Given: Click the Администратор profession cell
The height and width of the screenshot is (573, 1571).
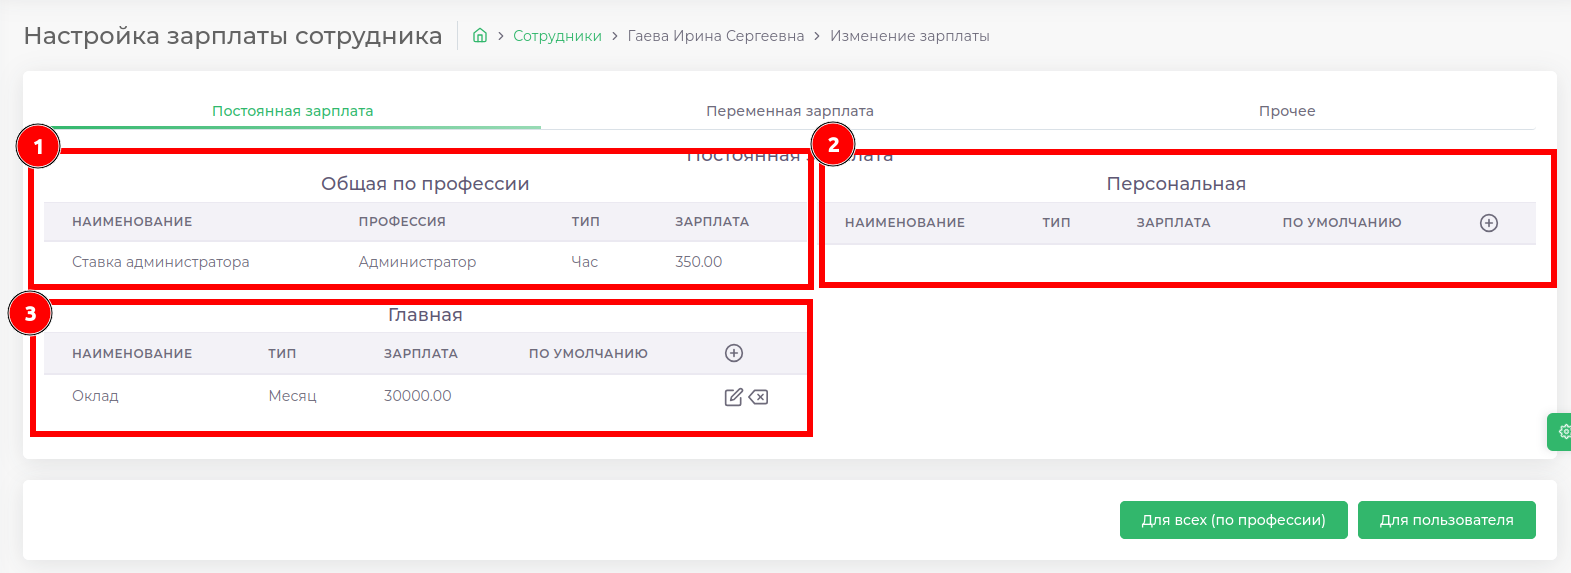Looking at the screenshot, I should pyautogui.click(x=417, y=262).
